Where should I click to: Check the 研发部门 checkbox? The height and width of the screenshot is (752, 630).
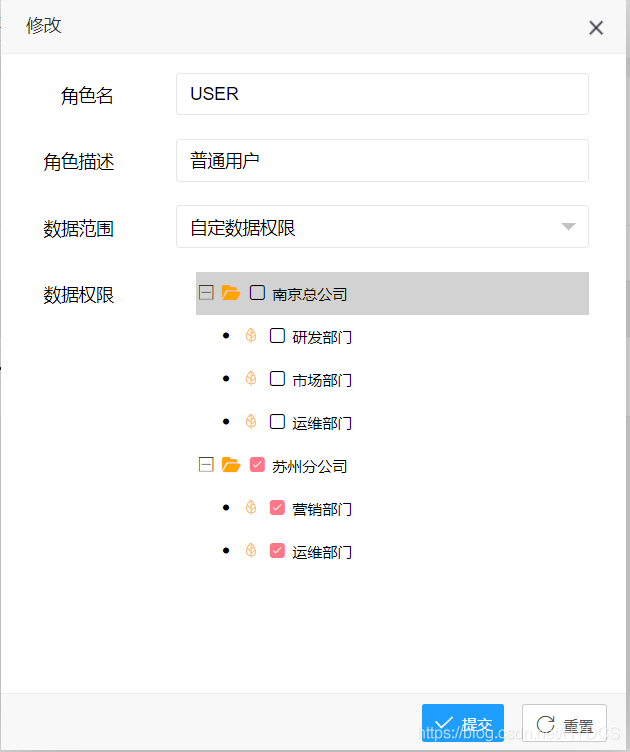click(278, 336)
